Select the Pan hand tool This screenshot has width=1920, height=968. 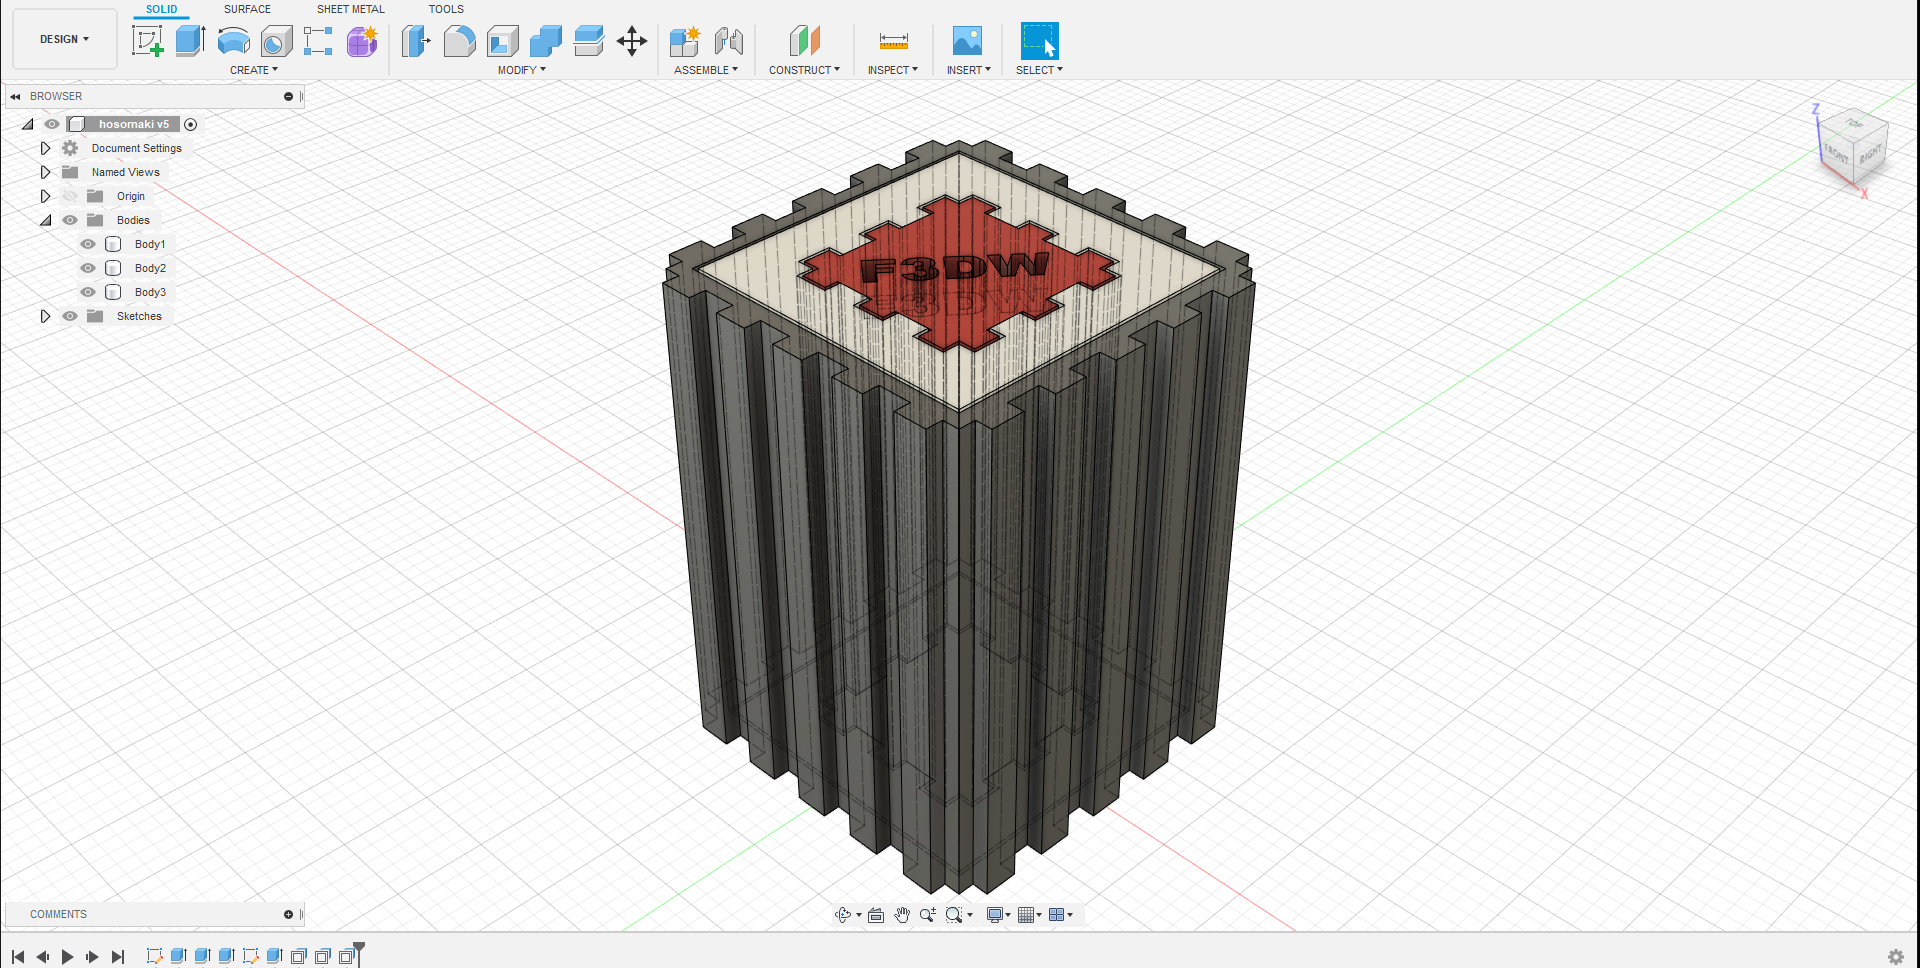pos(902,915)
